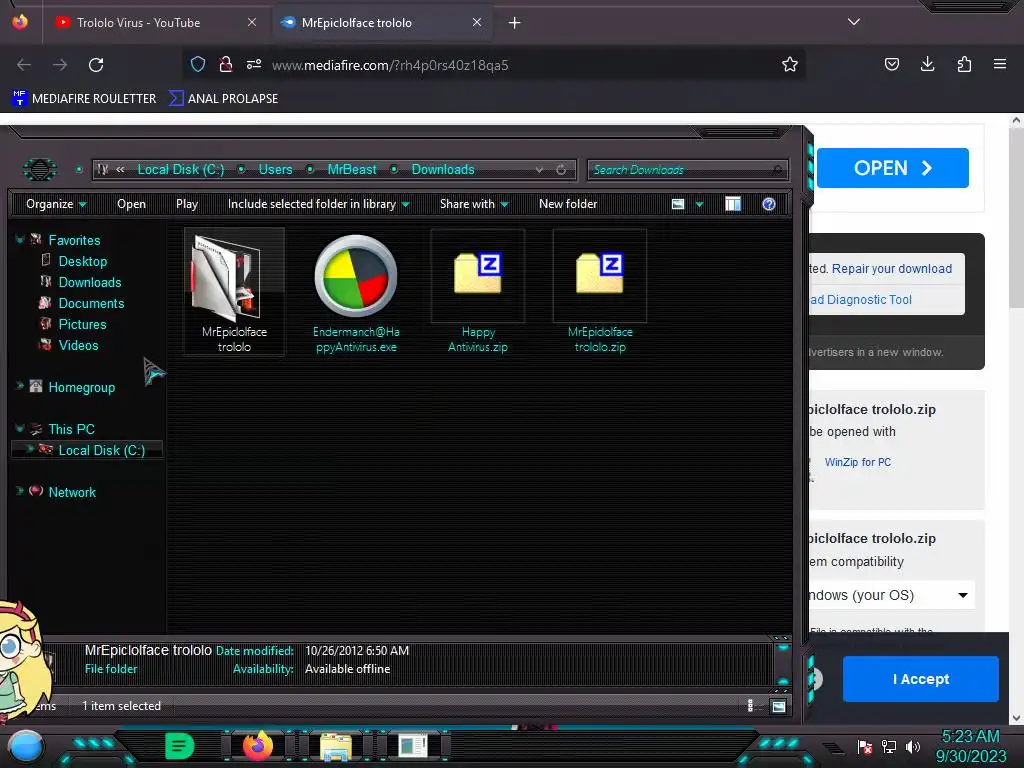The image size is (1024, 768).
Task: Click the Search Downloads field
Action: point(688,170)
